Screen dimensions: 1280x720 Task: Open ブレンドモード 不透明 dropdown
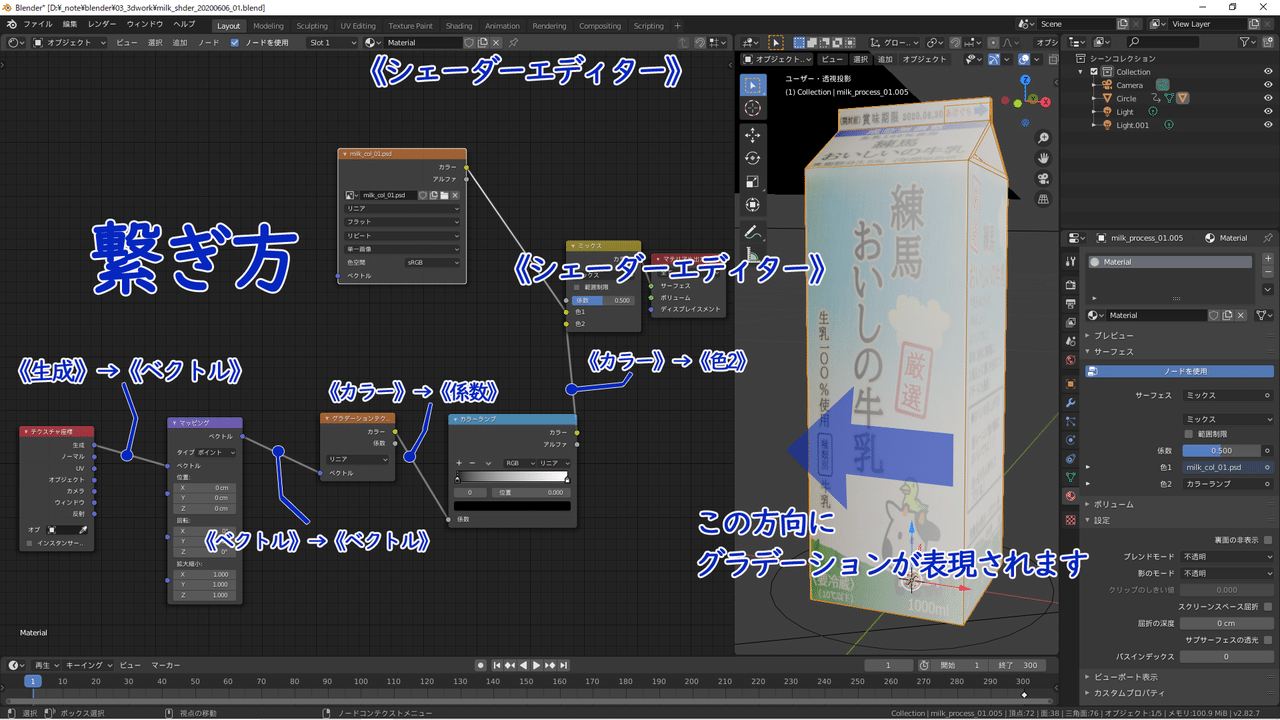click(x=1227, y=557)
